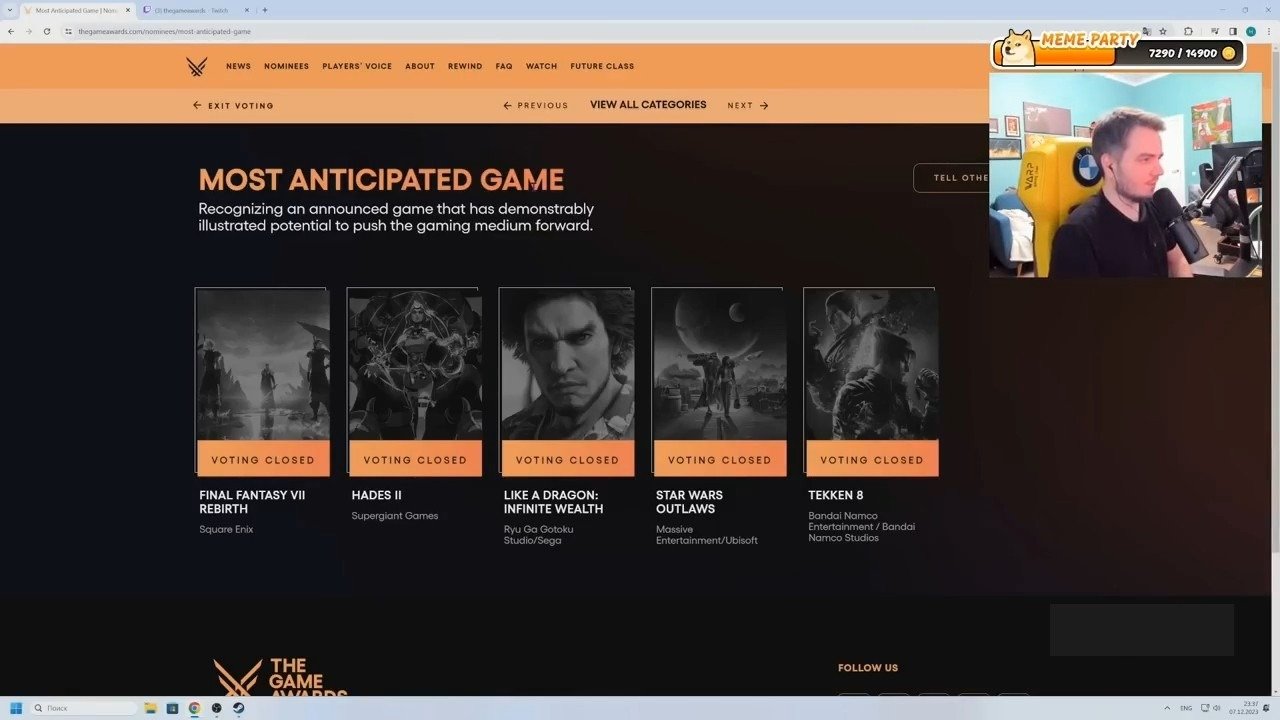The width and height of the screenshot is (1280, 720).
Task: Open the Watch nav item
Action: pos(541,67)
